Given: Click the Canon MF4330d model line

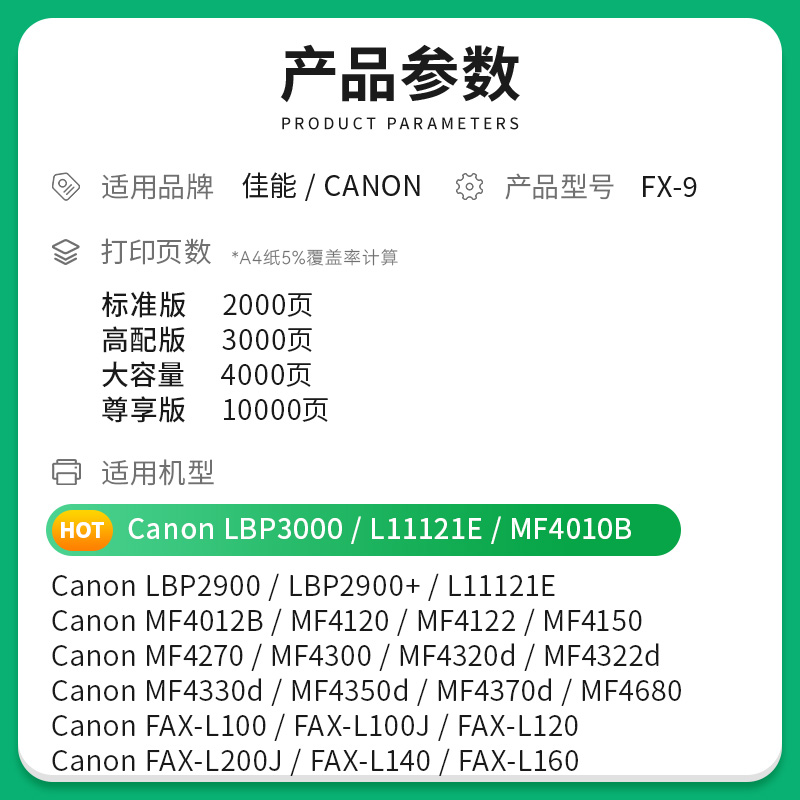Looking at the screenshot, I should (367, 691).
